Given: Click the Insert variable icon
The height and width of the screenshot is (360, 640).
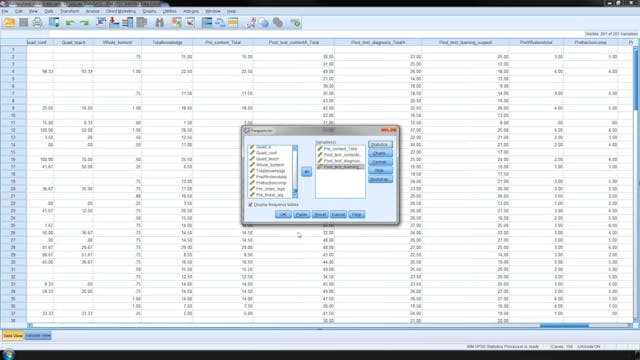Looking at the screenshot, I should 190,23.
